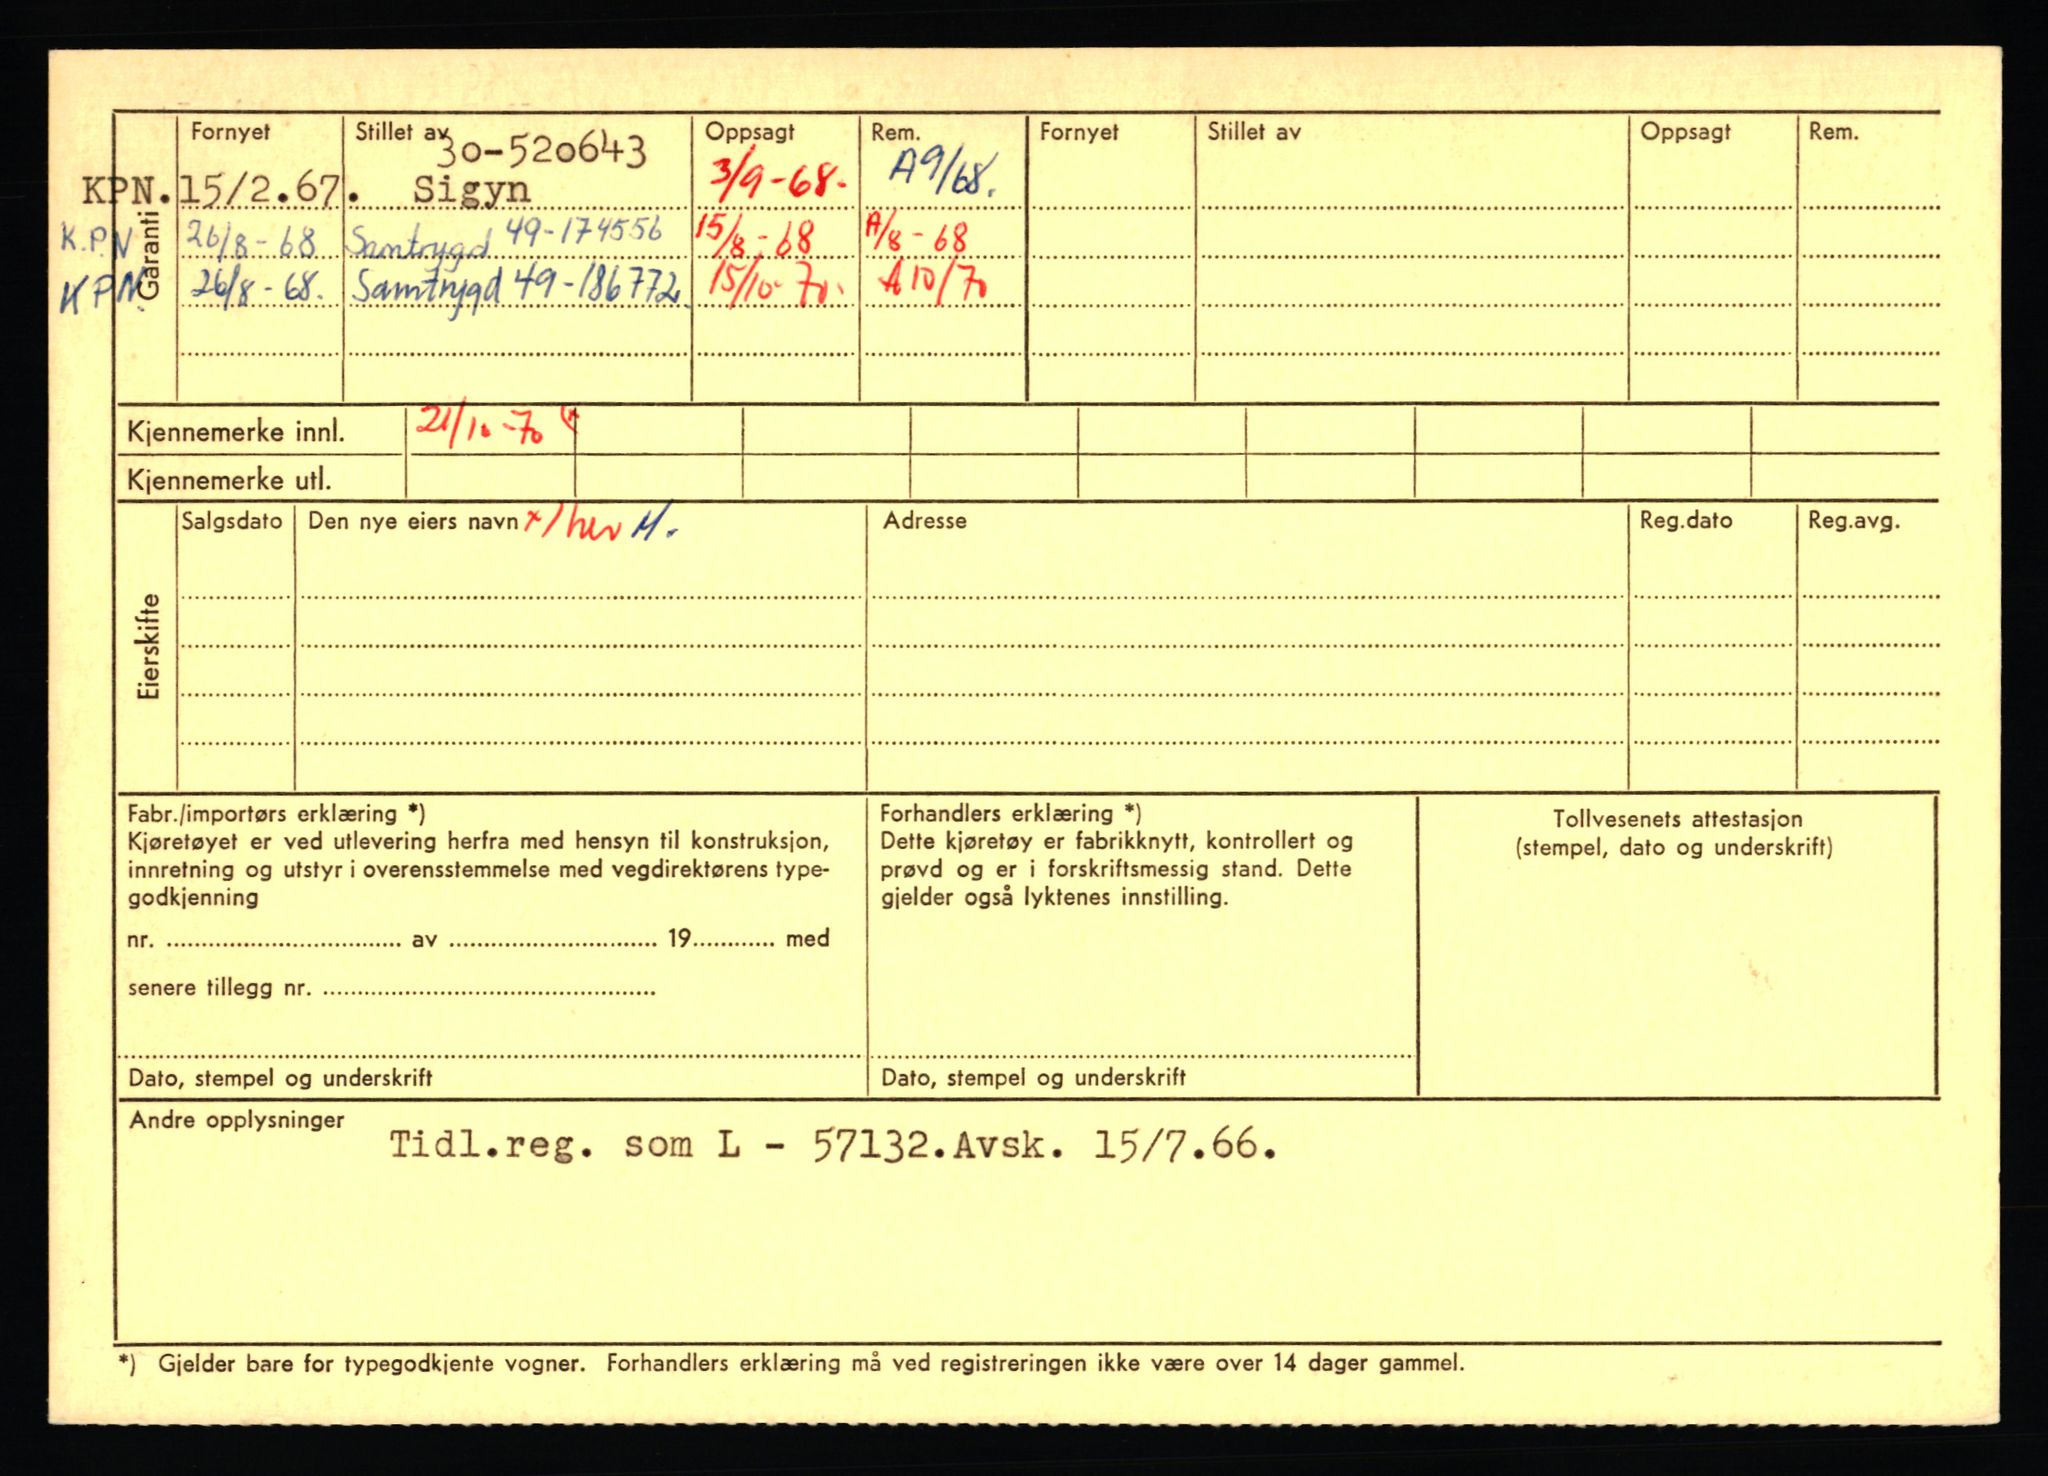Click the vertical Eierskifte label
Screen dimensions: 2048x1476
[150, 647]
